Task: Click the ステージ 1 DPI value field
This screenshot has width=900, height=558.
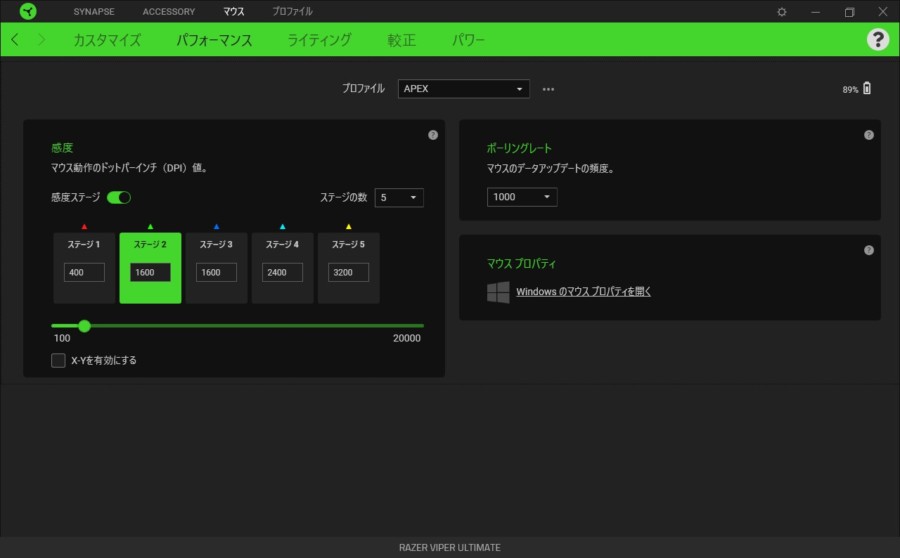Action: 84,272
